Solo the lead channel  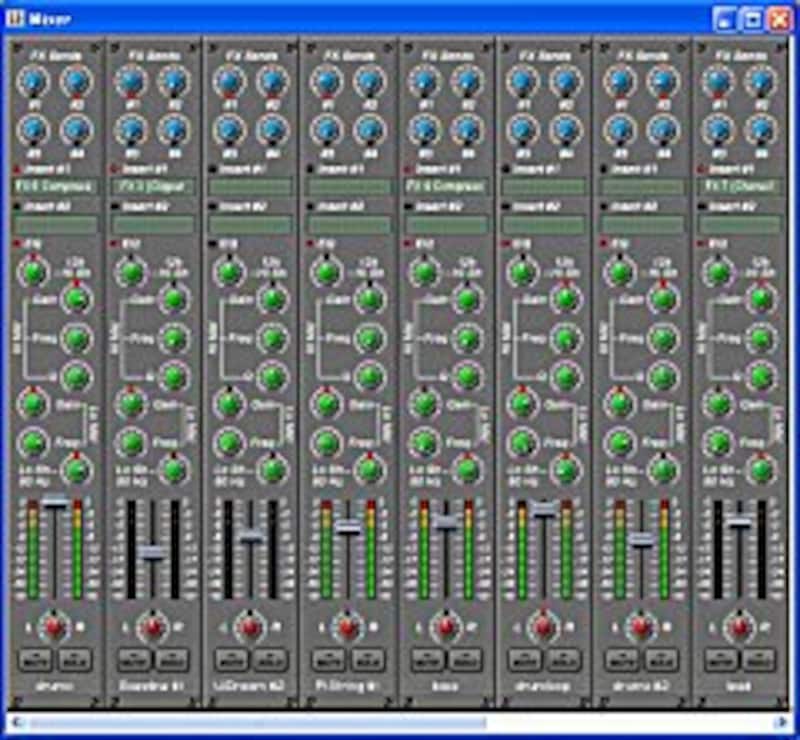pos(760,660)
